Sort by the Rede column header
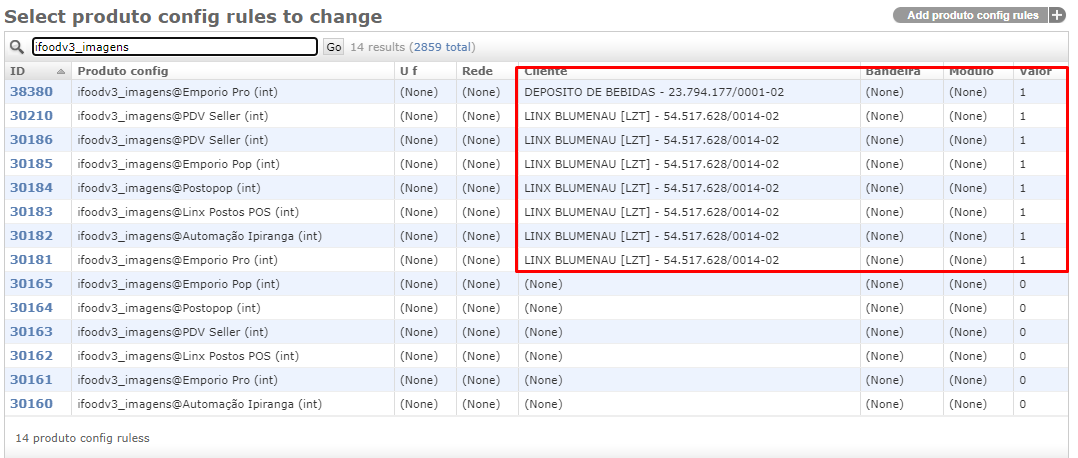 point(475,71)
